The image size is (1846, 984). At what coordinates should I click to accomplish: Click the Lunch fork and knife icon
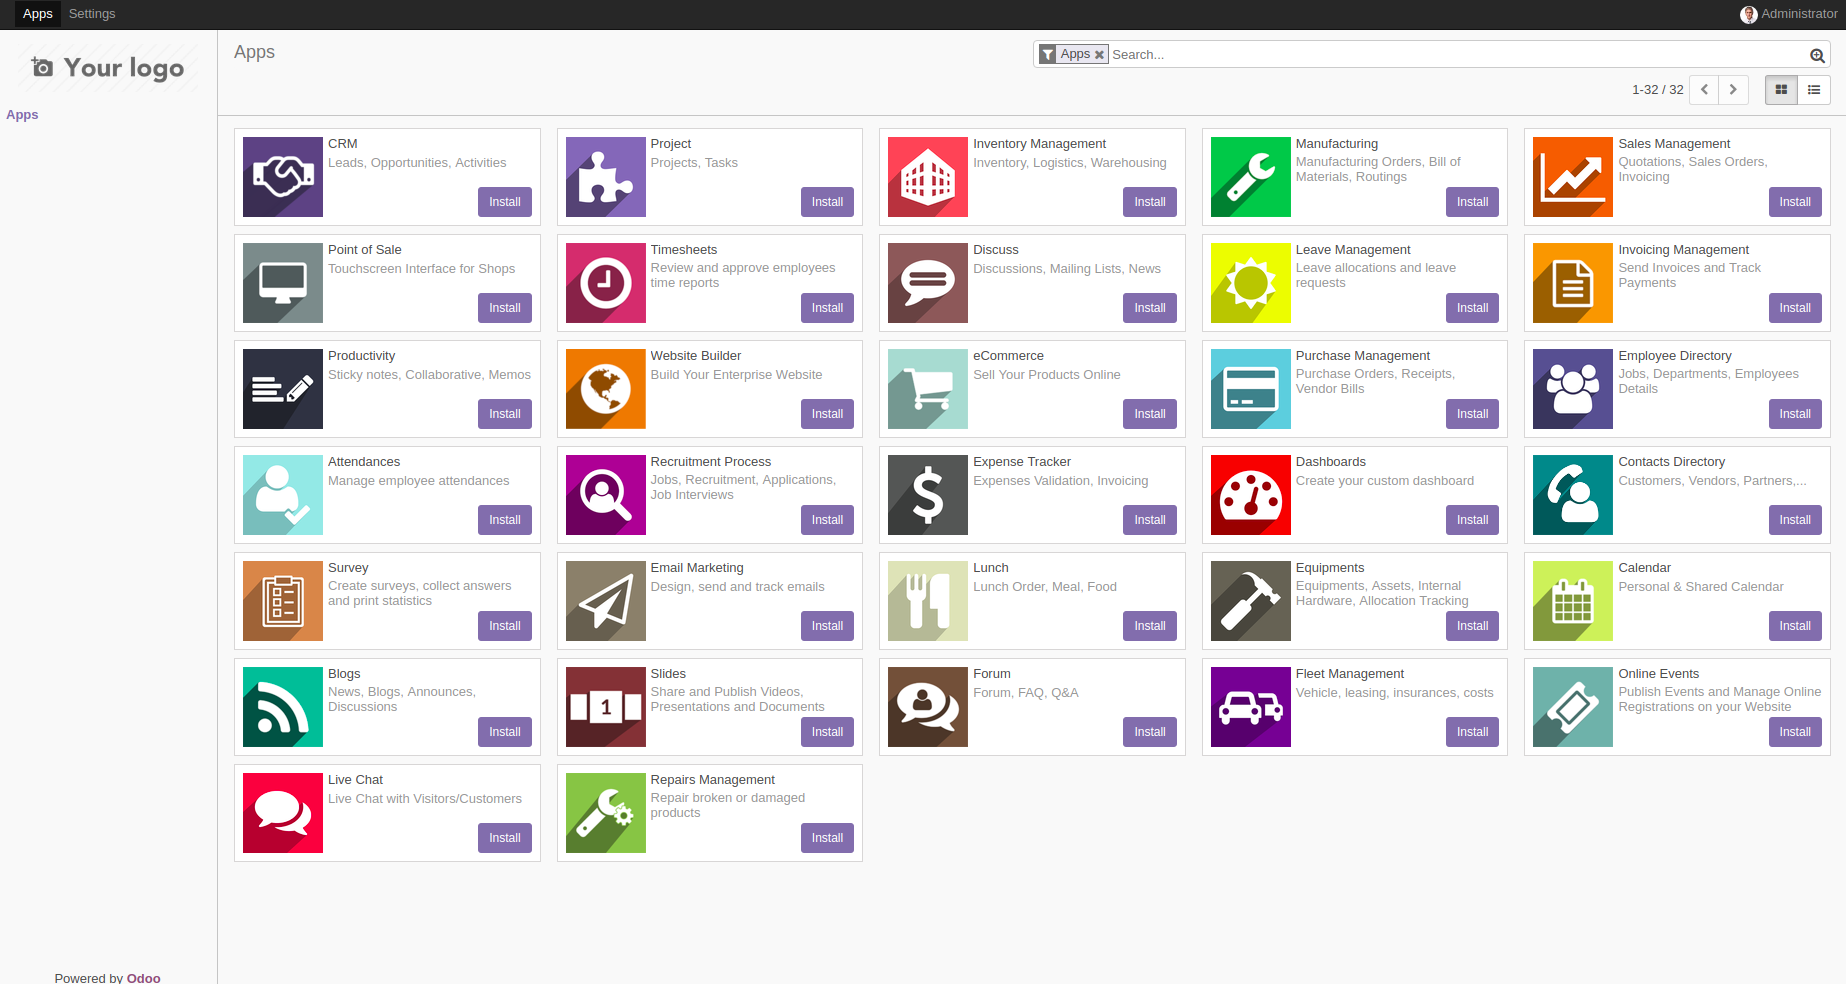tap(928, 601)
